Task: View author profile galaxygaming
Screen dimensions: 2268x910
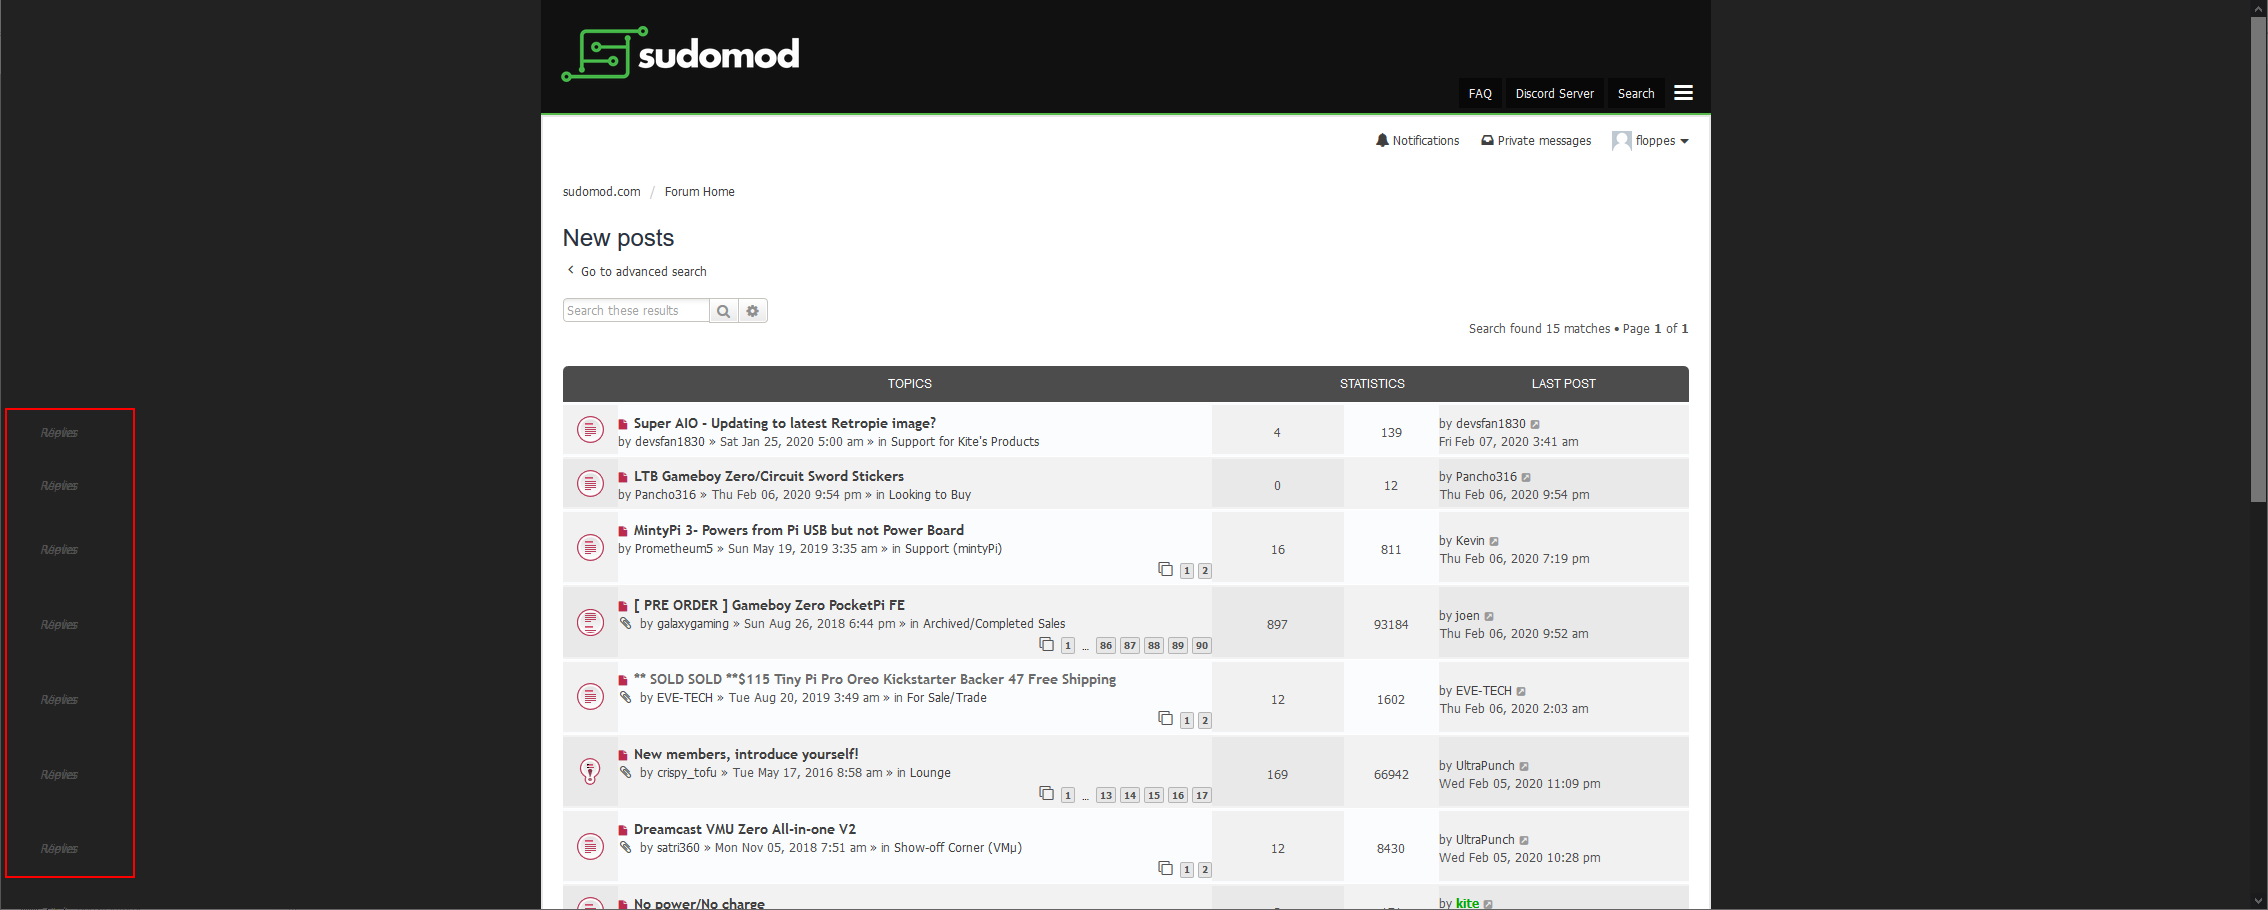Action: click(x=693, y=624)
